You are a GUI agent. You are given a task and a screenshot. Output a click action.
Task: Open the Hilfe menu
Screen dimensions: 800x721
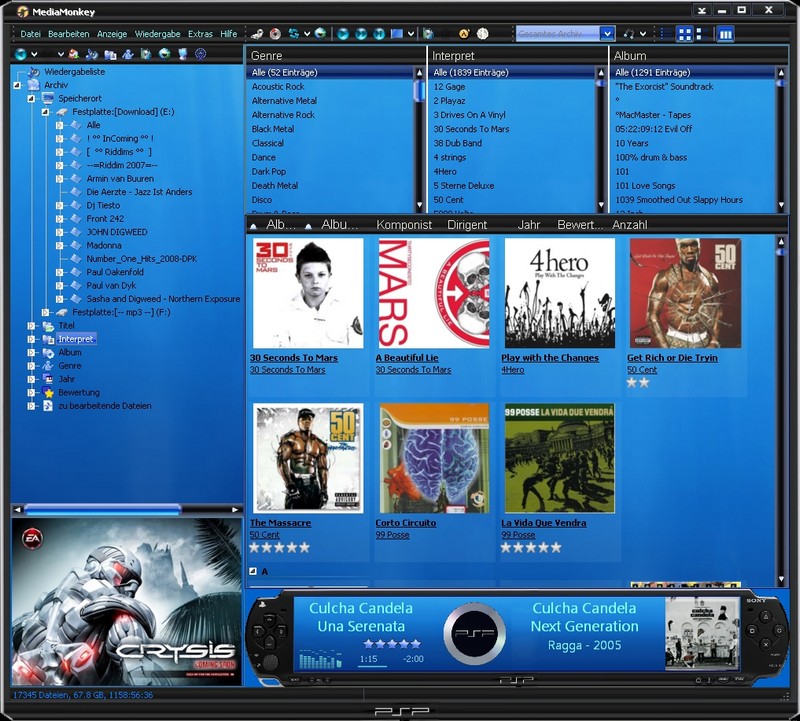click(229, 34)
